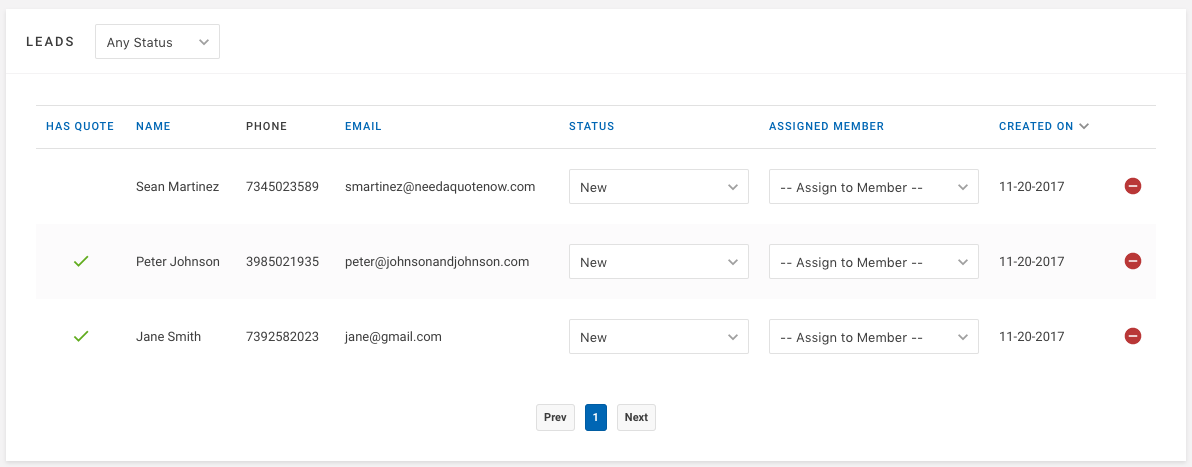Image resolution: width=1192 pixels, height=467 pixels.
Task: Sort the table by Name header
Action: [154, 126]
